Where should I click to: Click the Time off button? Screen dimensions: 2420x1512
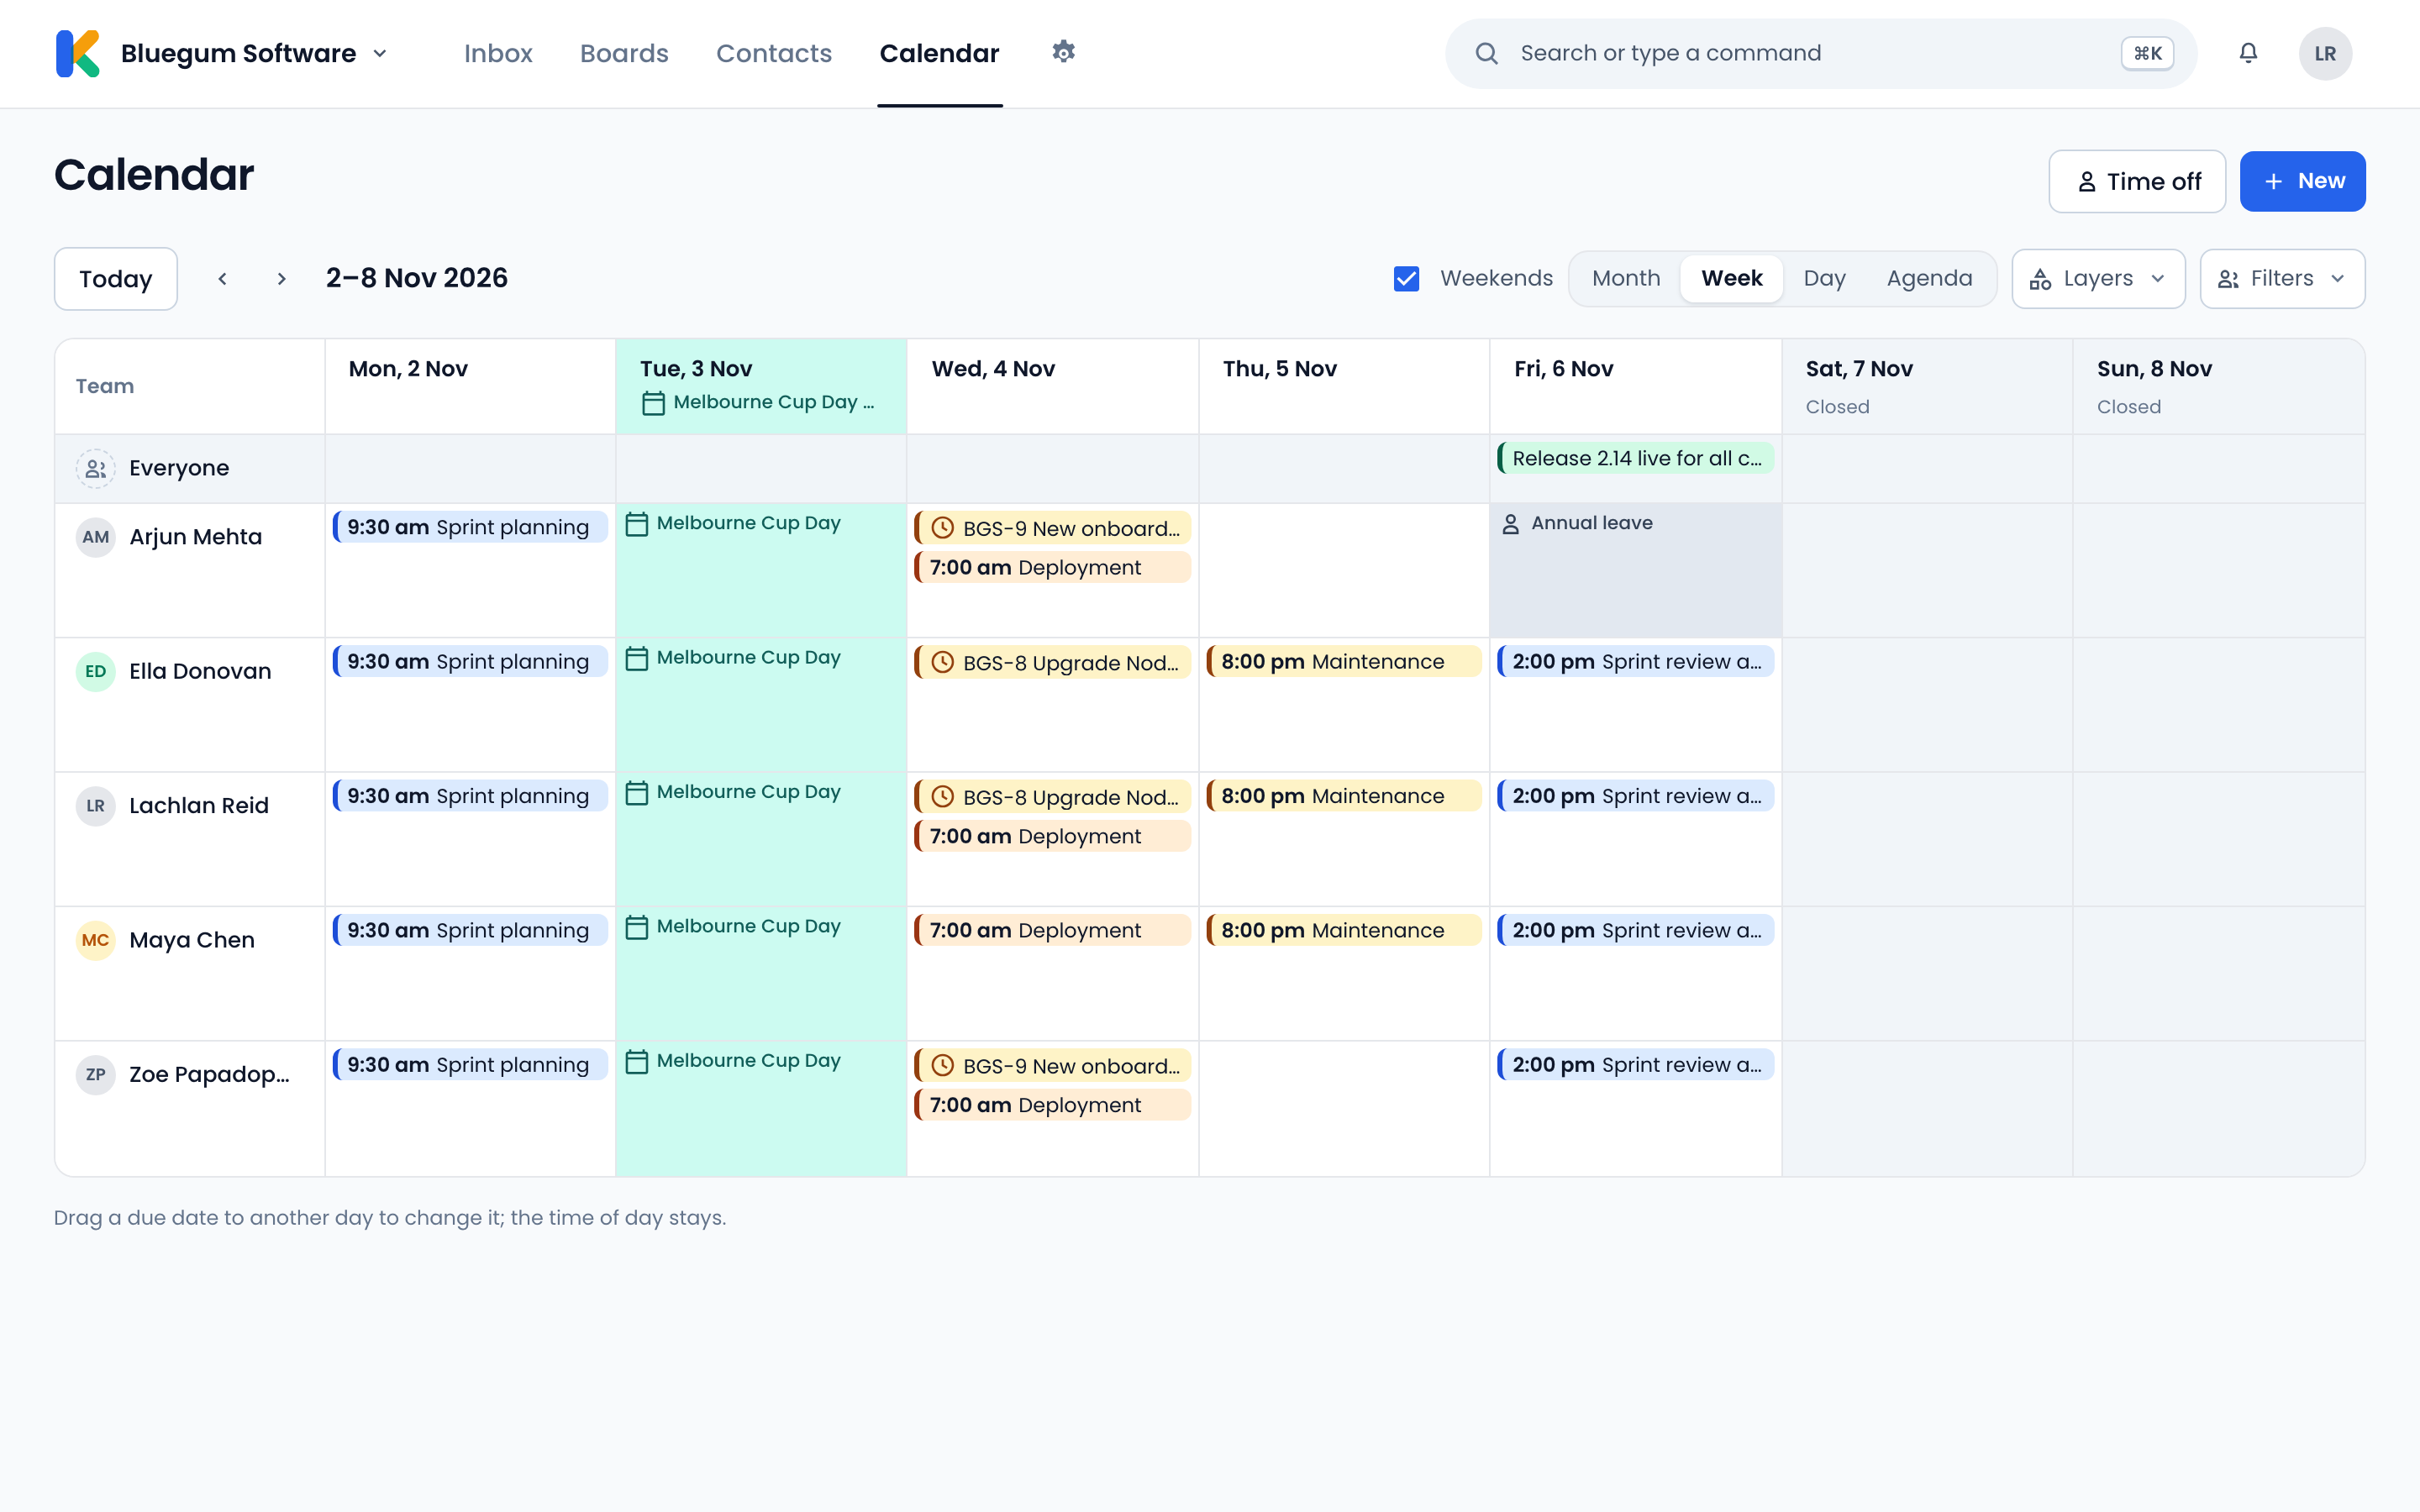pos(2137,181)
